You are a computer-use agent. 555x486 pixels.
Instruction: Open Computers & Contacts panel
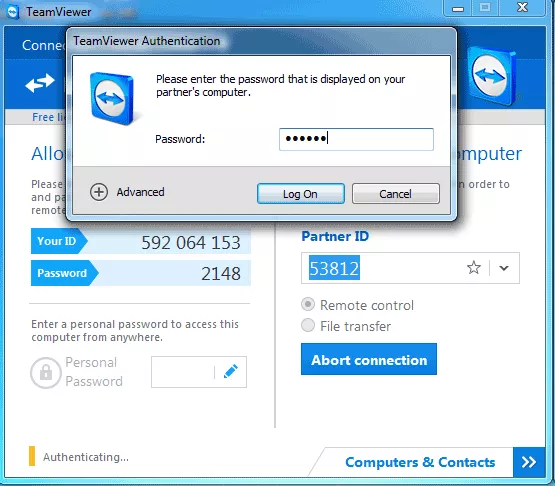coord(420,462)
